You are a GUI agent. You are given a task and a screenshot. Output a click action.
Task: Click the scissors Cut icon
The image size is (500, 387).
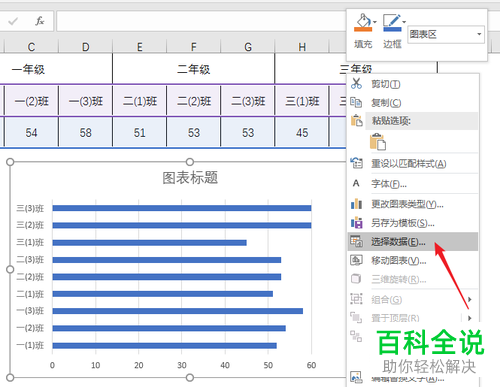[x=356, y=84]
